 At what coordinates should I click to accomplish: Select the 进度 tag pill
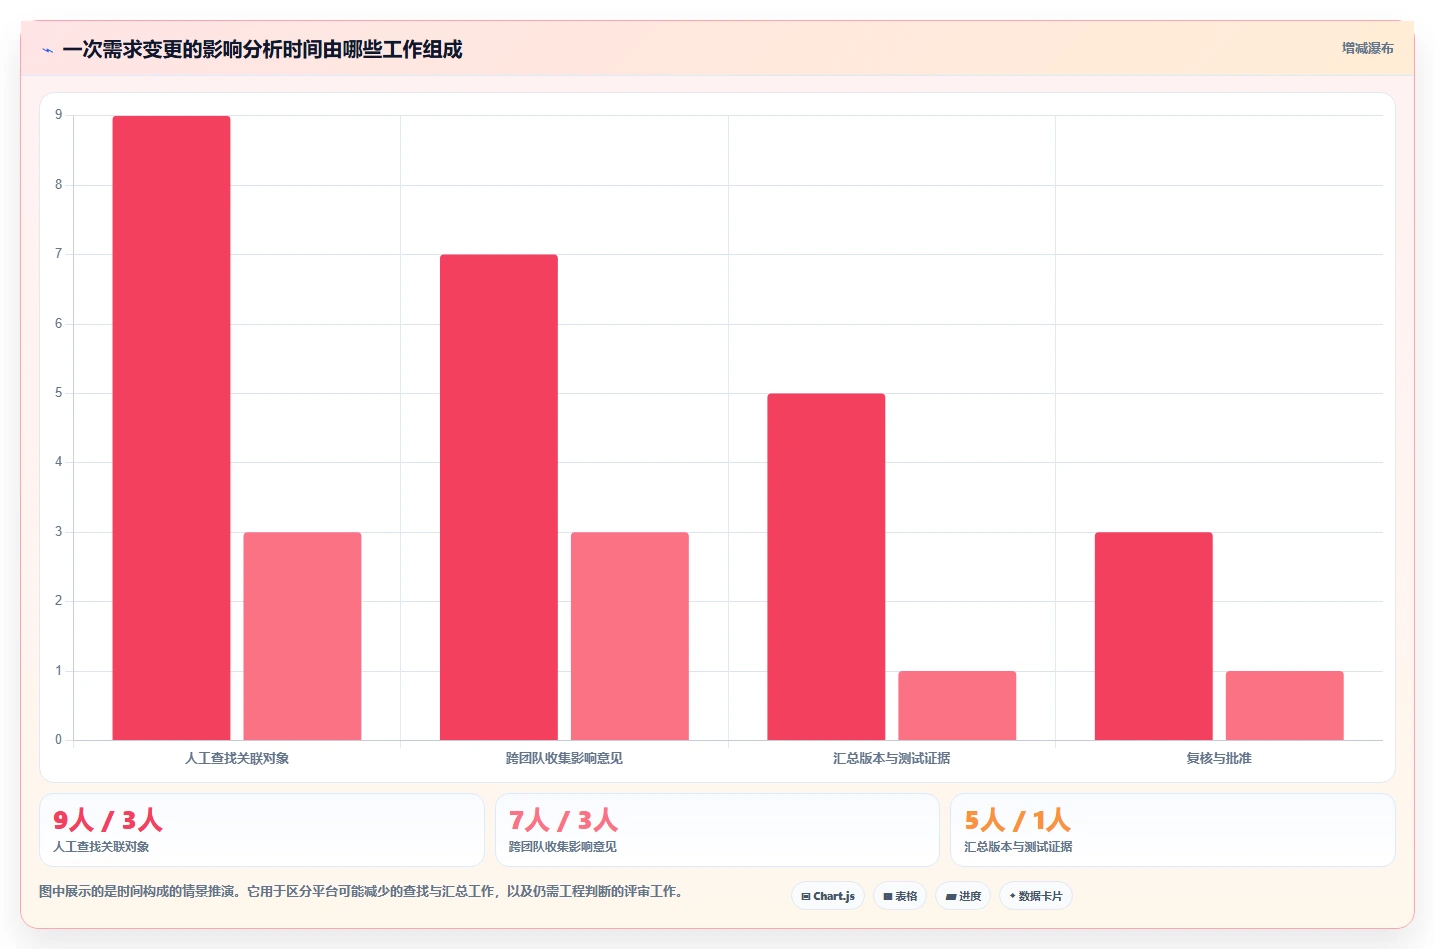[963, 896]
